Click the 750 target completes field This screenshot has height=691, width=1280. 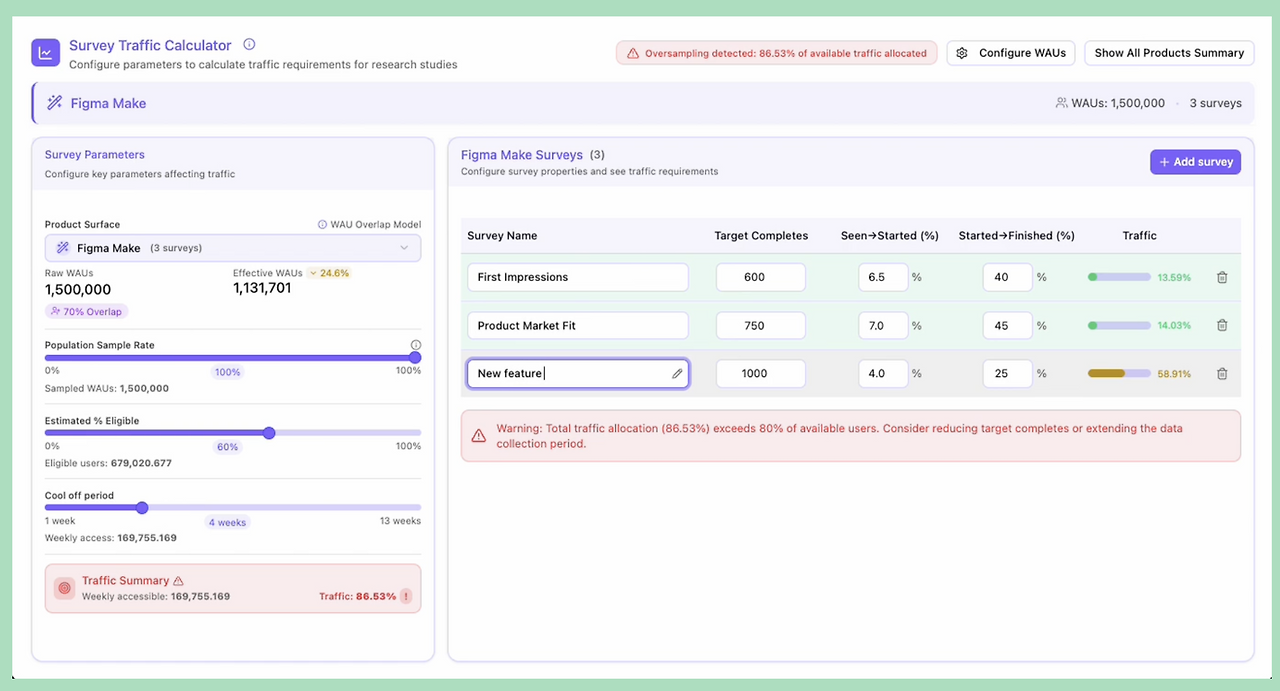coord(761,325)
